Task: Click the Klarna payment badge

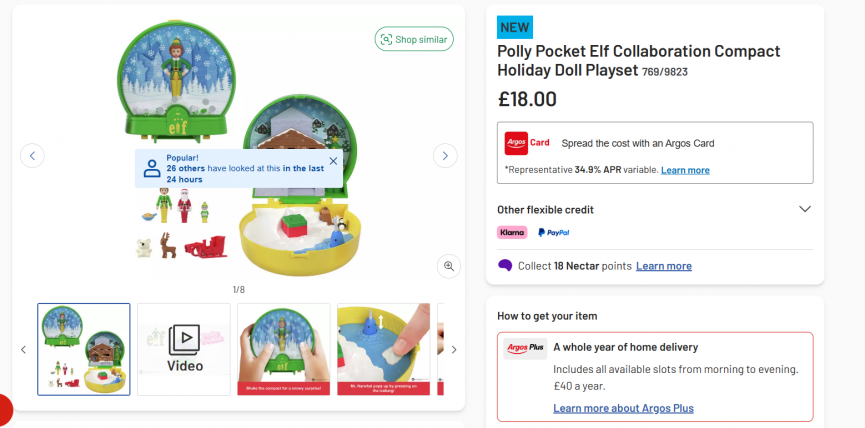Action: pyautogui.click(x=512, y=232)
